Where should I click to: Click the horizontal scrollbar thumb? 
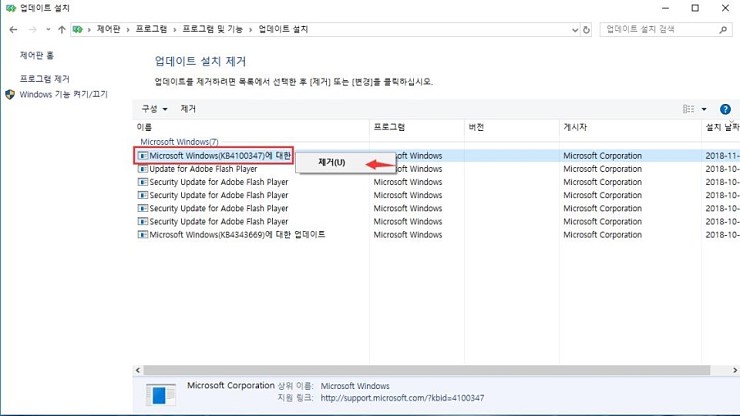[427, 370]
